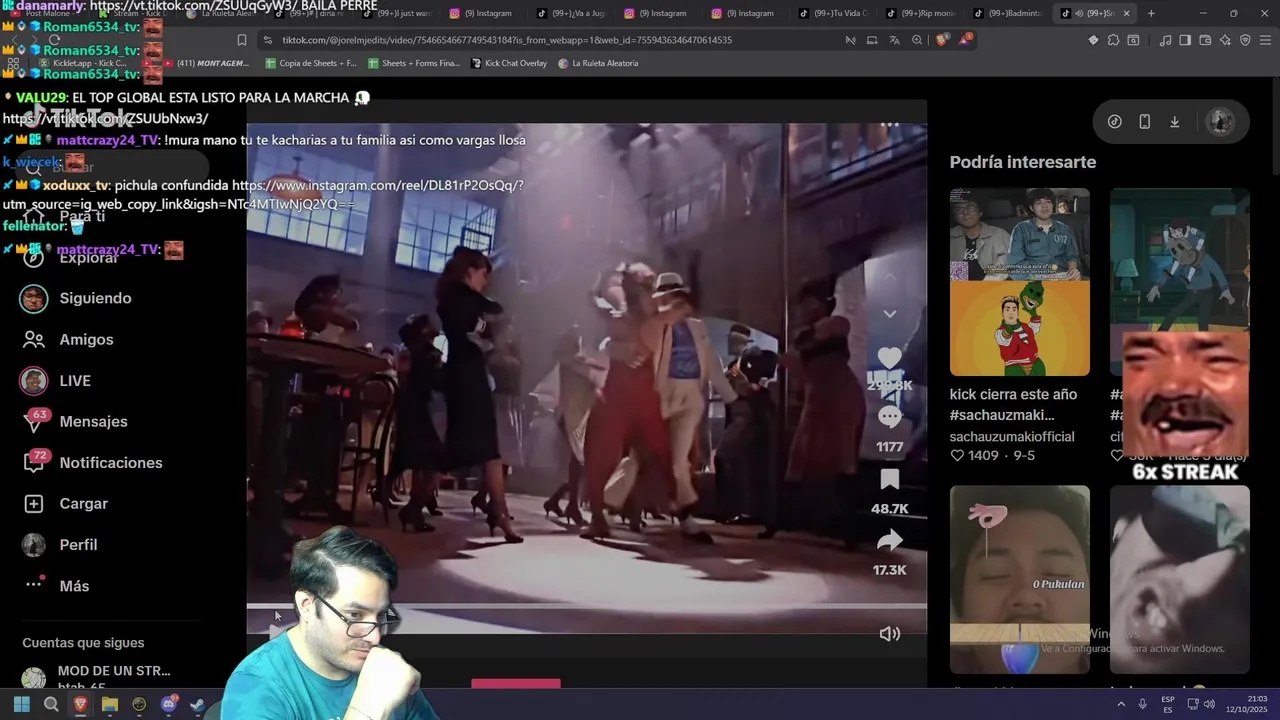This screenshot has height=720, width=1280.
Task: Open the Brave VPN shield icon
Action: click(1245, 40)
